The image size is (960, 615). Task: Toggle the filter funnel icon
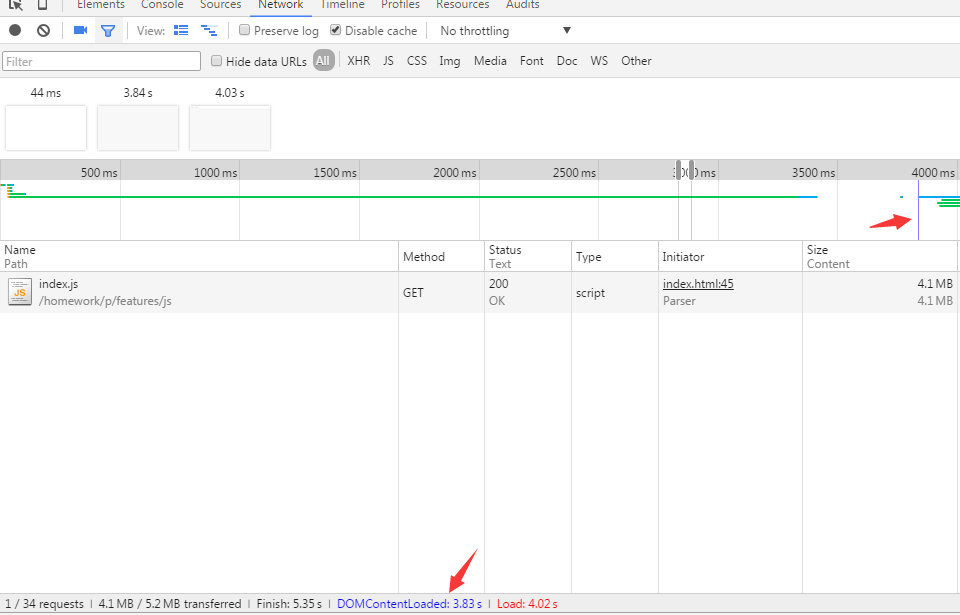coord(107,31)
